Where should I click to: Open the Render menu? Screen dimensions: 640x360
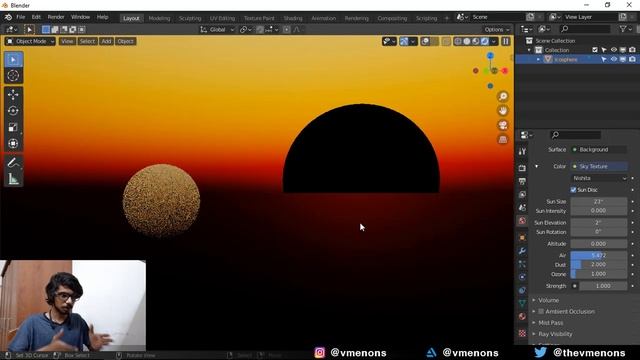coord(56,17)
